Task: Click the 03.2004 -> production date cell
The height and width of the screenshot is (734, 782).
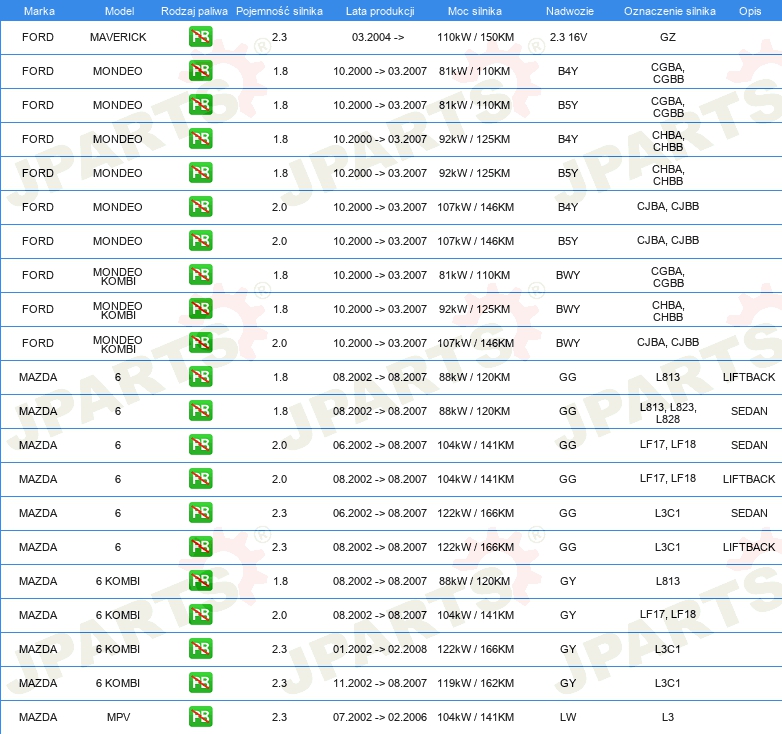Action: coord(378,37)
